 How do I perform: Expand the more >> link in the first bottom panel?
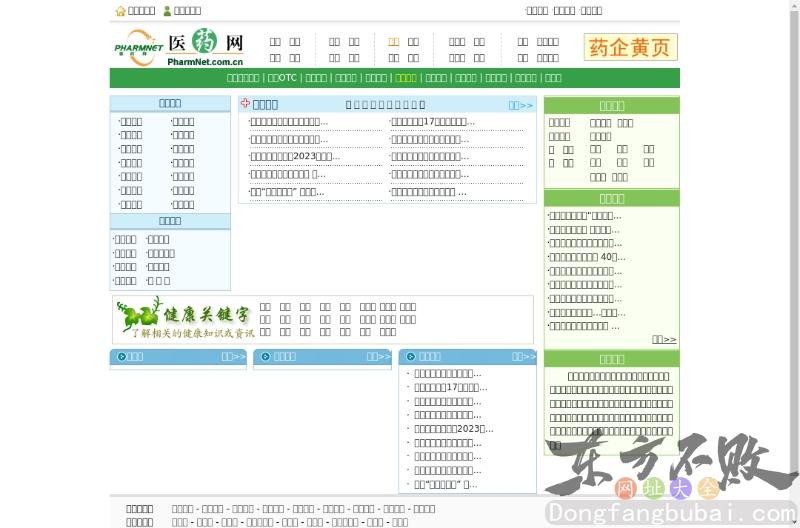[x=233, y=356]
